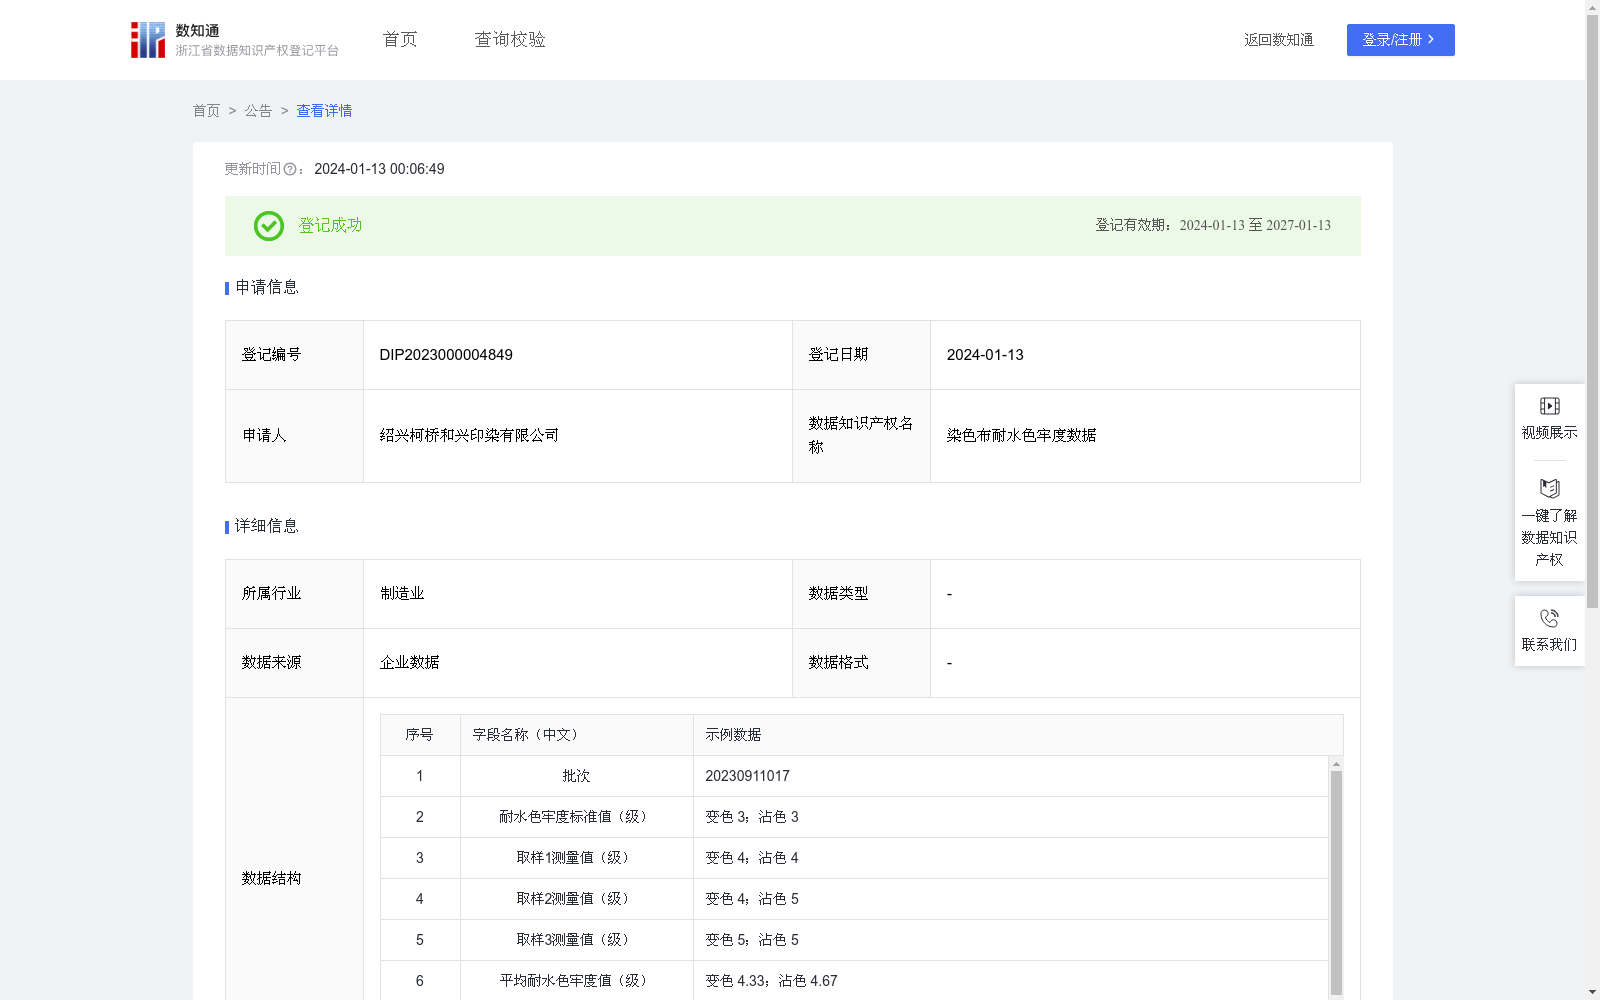Click the 取样3测量值（级） field row
The image size is (1600, 1000).
854,940
